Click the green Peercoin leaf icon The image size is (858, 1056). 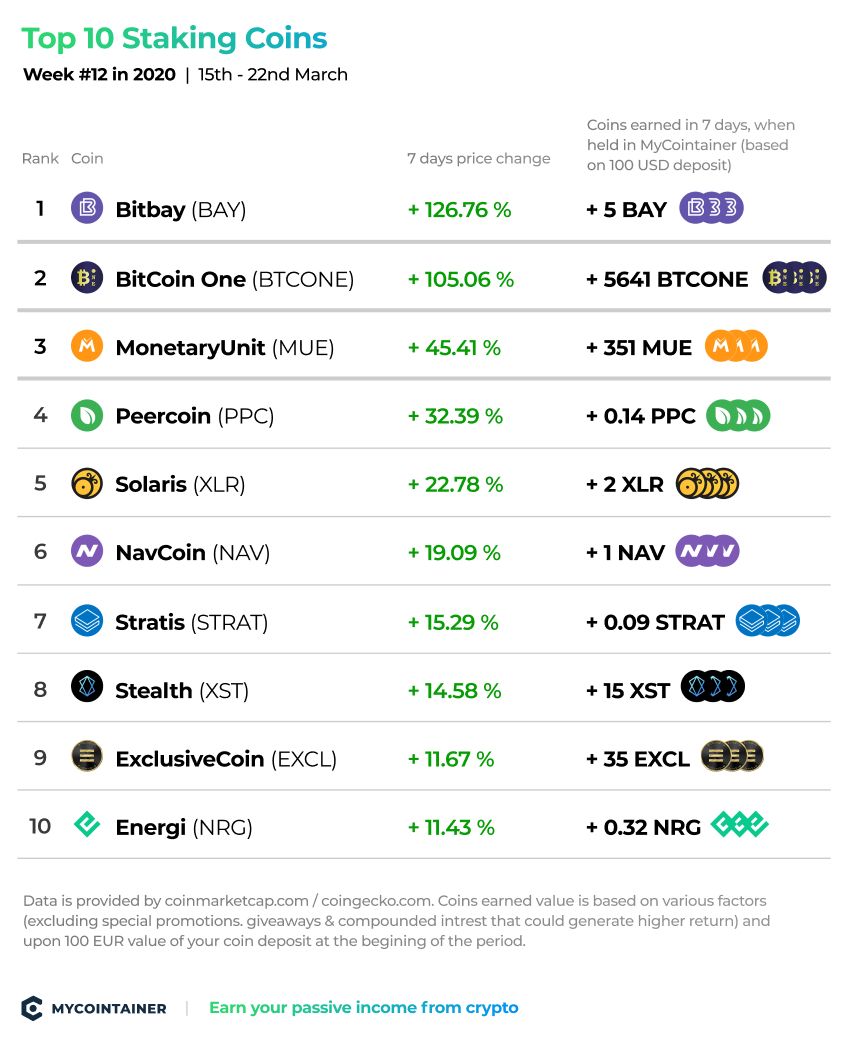(87, 416)
